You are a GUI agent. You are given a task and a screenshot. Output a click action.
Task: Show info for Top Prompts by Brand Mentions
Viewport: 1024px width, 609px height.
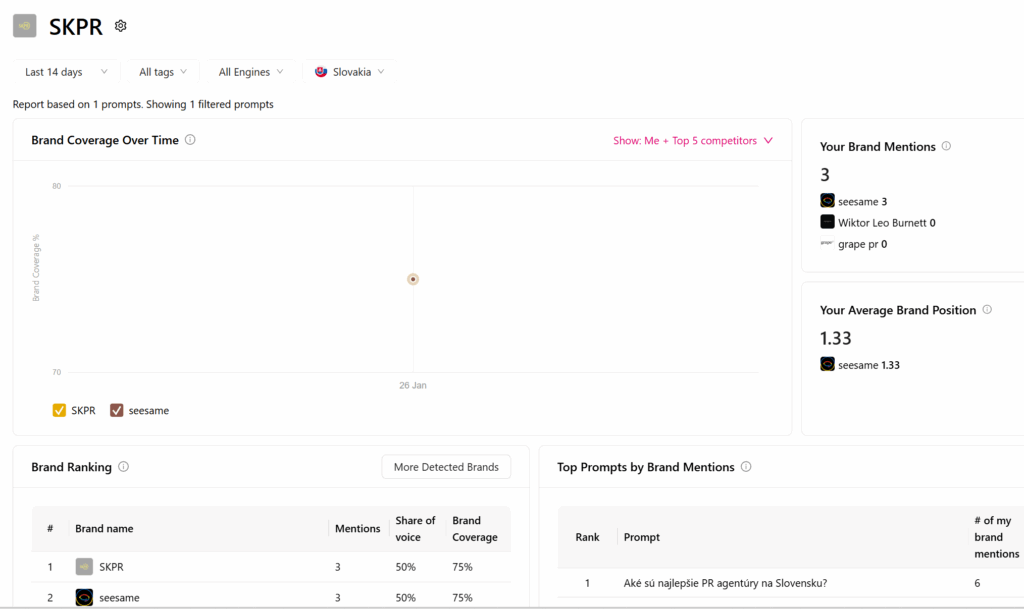coord(746,467)
